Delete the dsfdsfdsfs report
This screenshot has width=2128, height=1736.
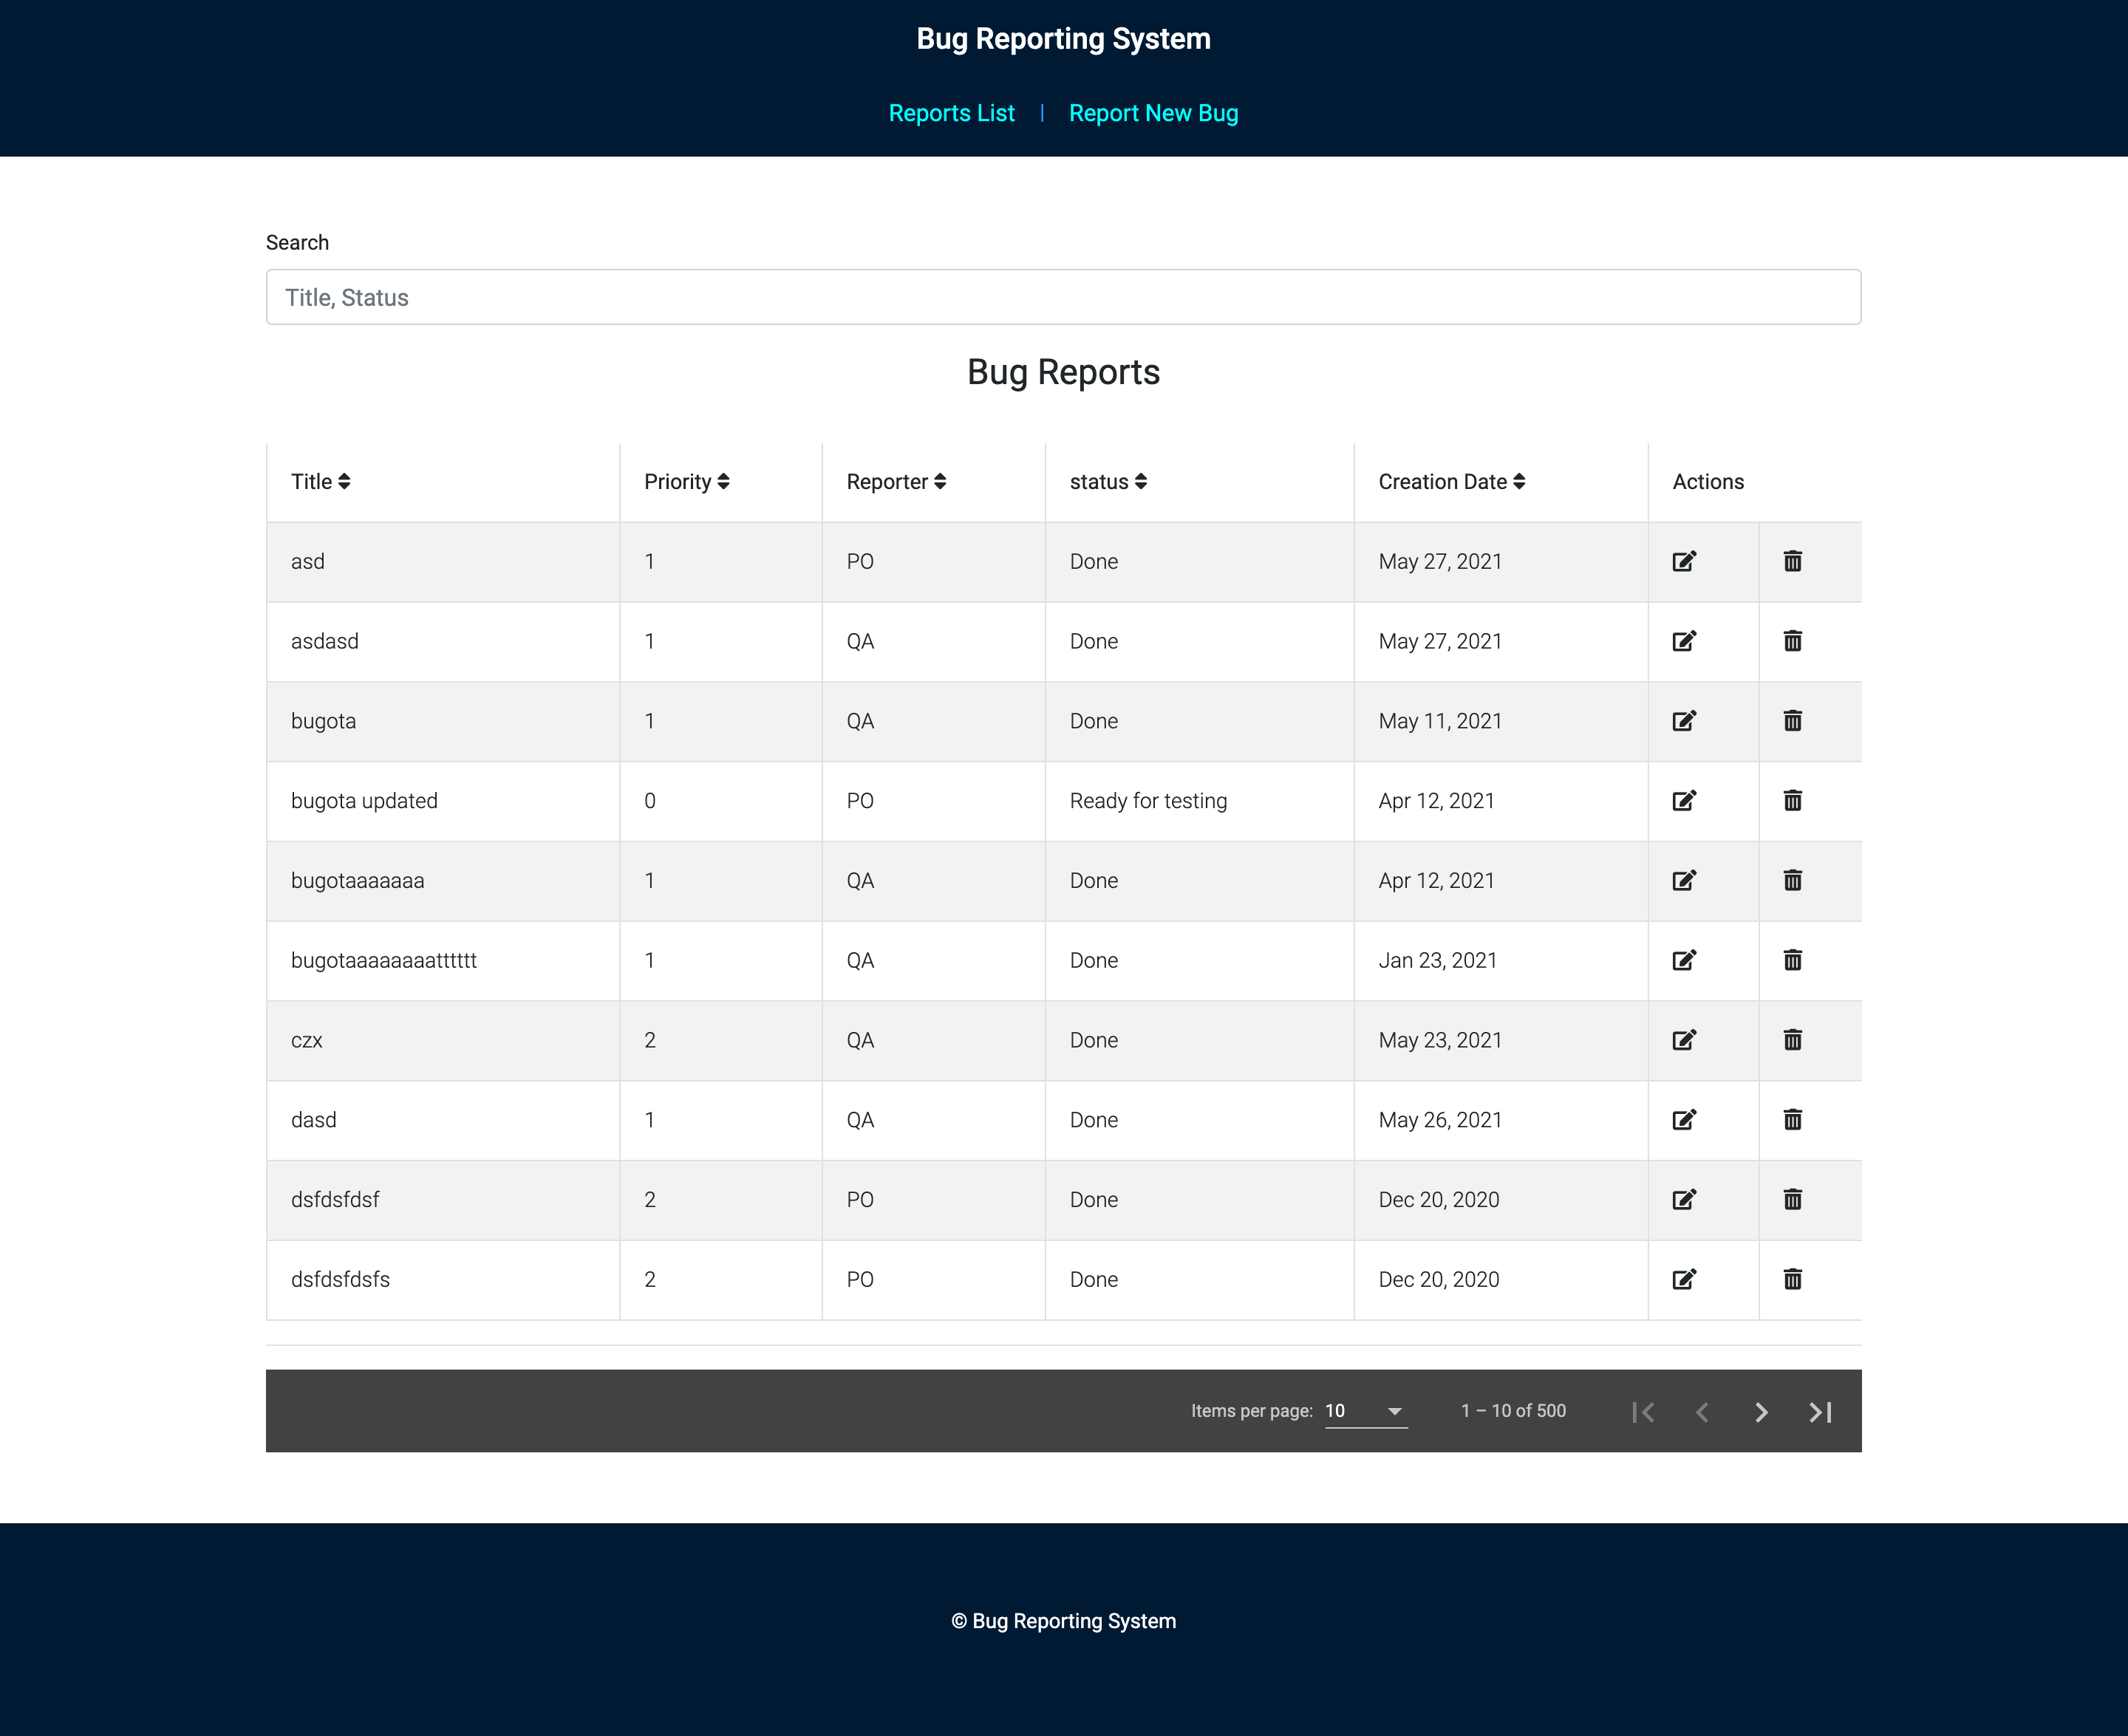(x=1793, y=1279)
